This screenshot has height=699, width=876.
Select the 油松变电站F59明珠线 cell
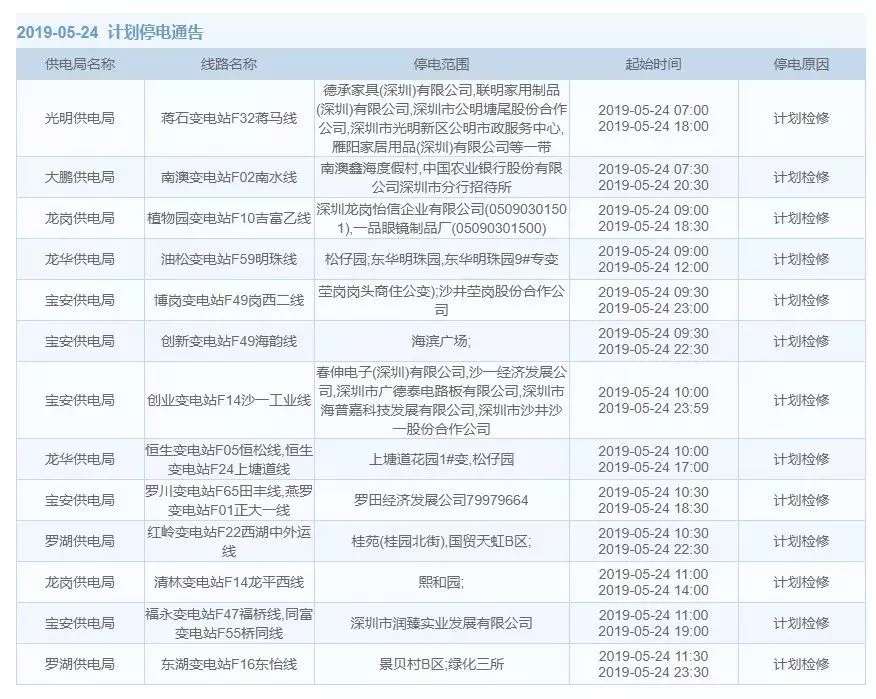point(229,259)
